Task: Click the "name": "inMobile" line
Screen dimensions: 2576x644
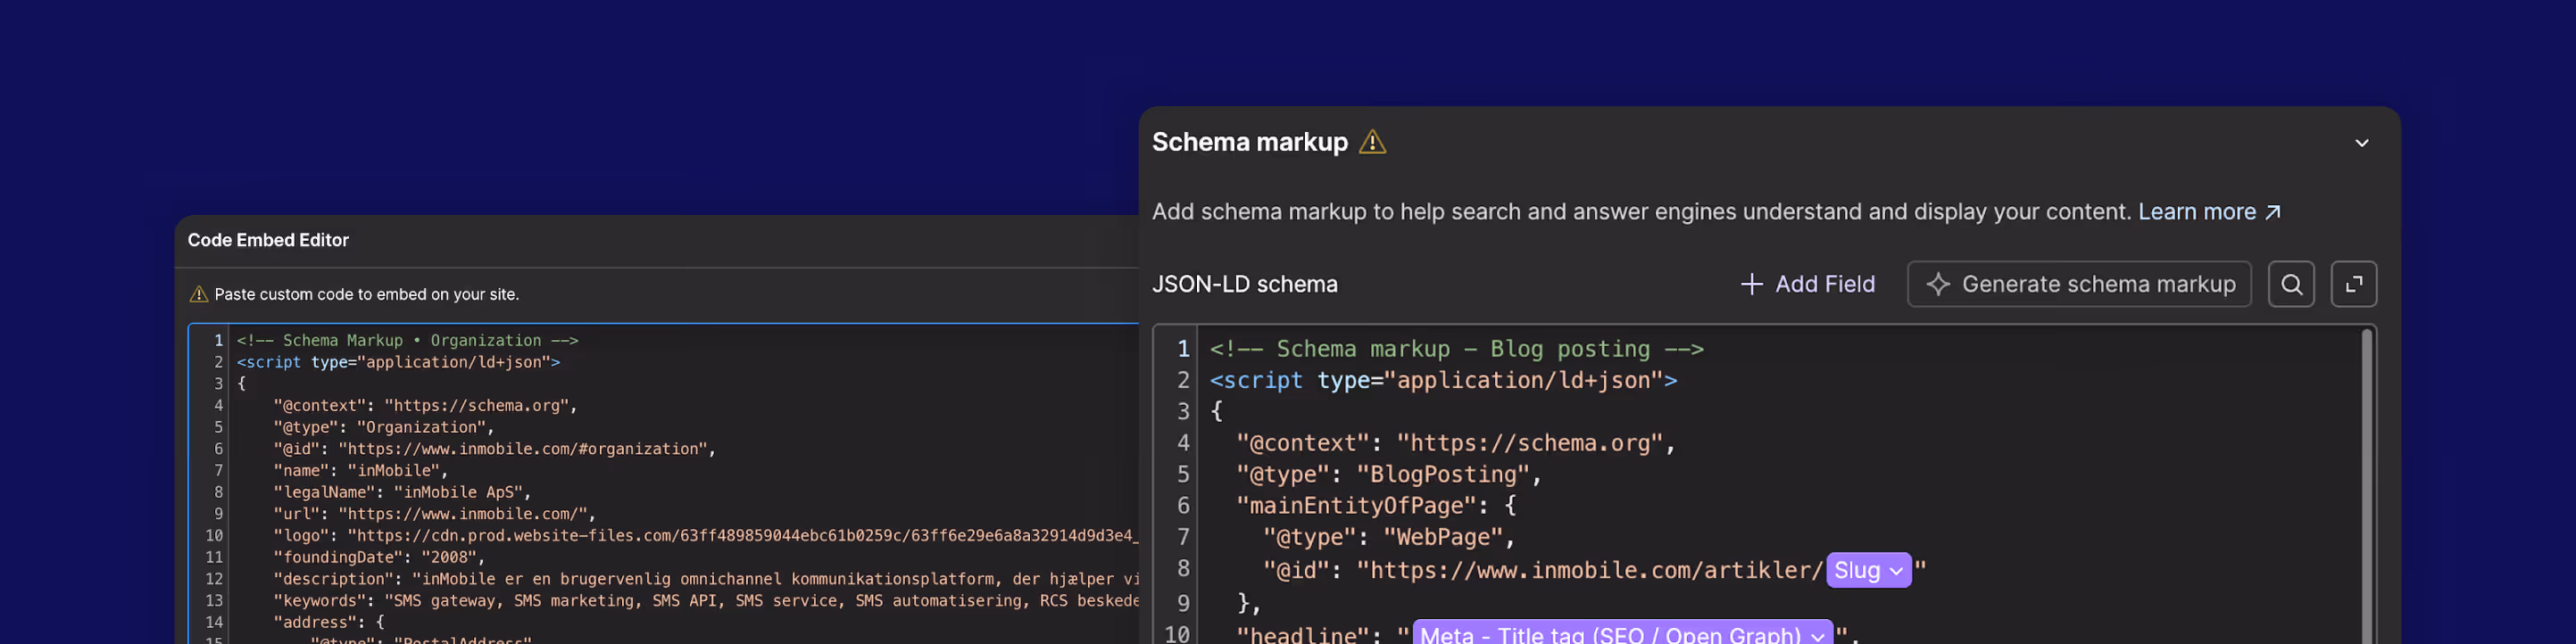Action: 360,470
